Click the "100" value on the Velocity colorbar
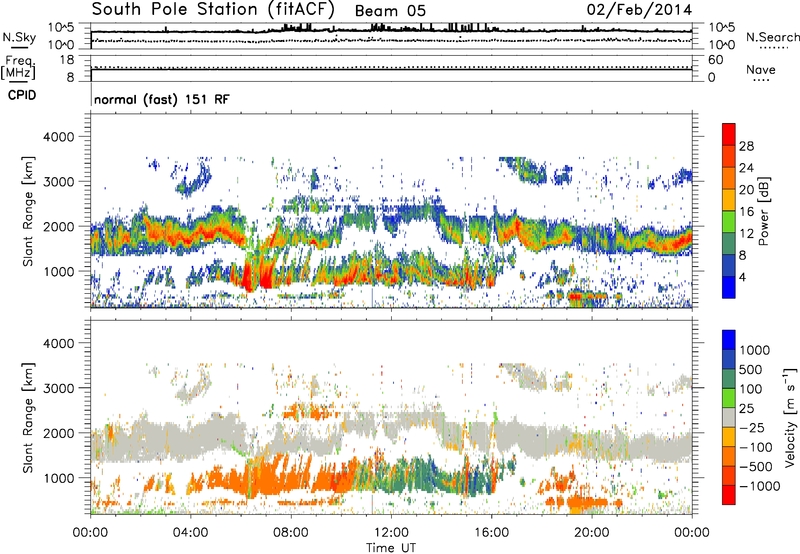 click(x=751, y=389)
